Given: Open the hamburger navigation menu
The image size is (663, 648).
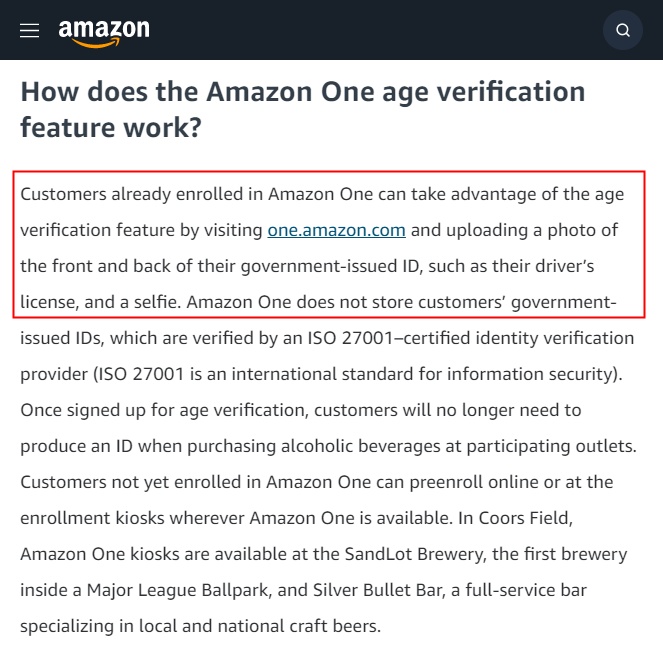Looking at the screenshot, I should (29, 30).
